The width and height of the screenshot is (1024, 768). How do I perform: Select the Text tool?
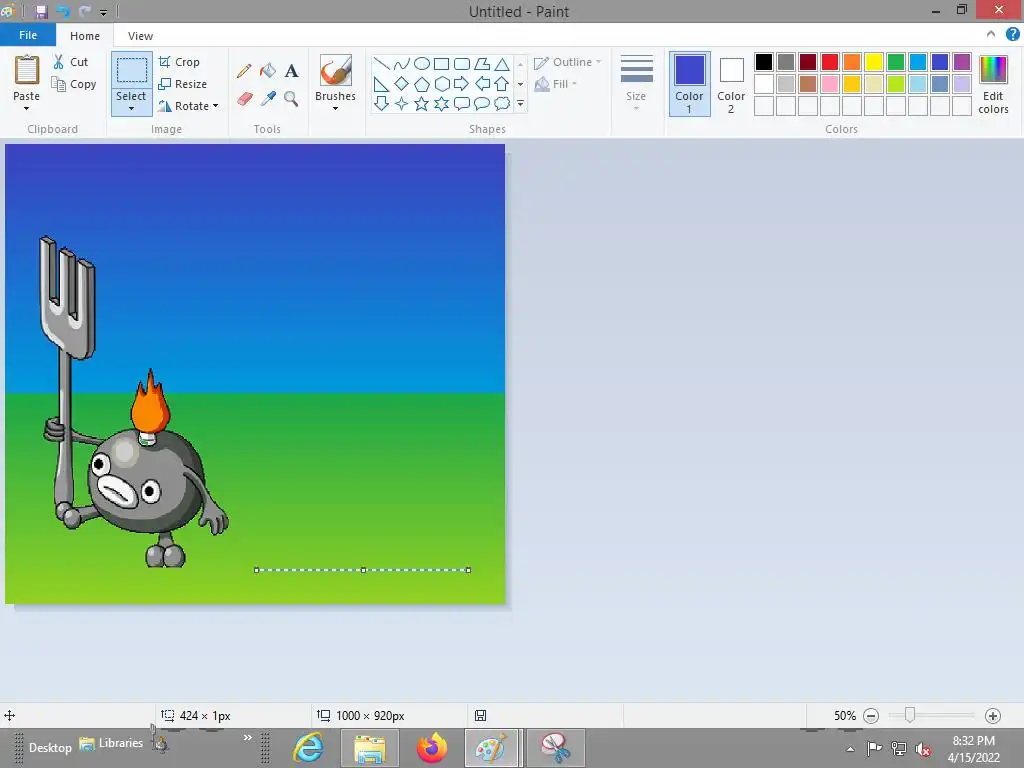pyautogui.click(x=291, y=71)
